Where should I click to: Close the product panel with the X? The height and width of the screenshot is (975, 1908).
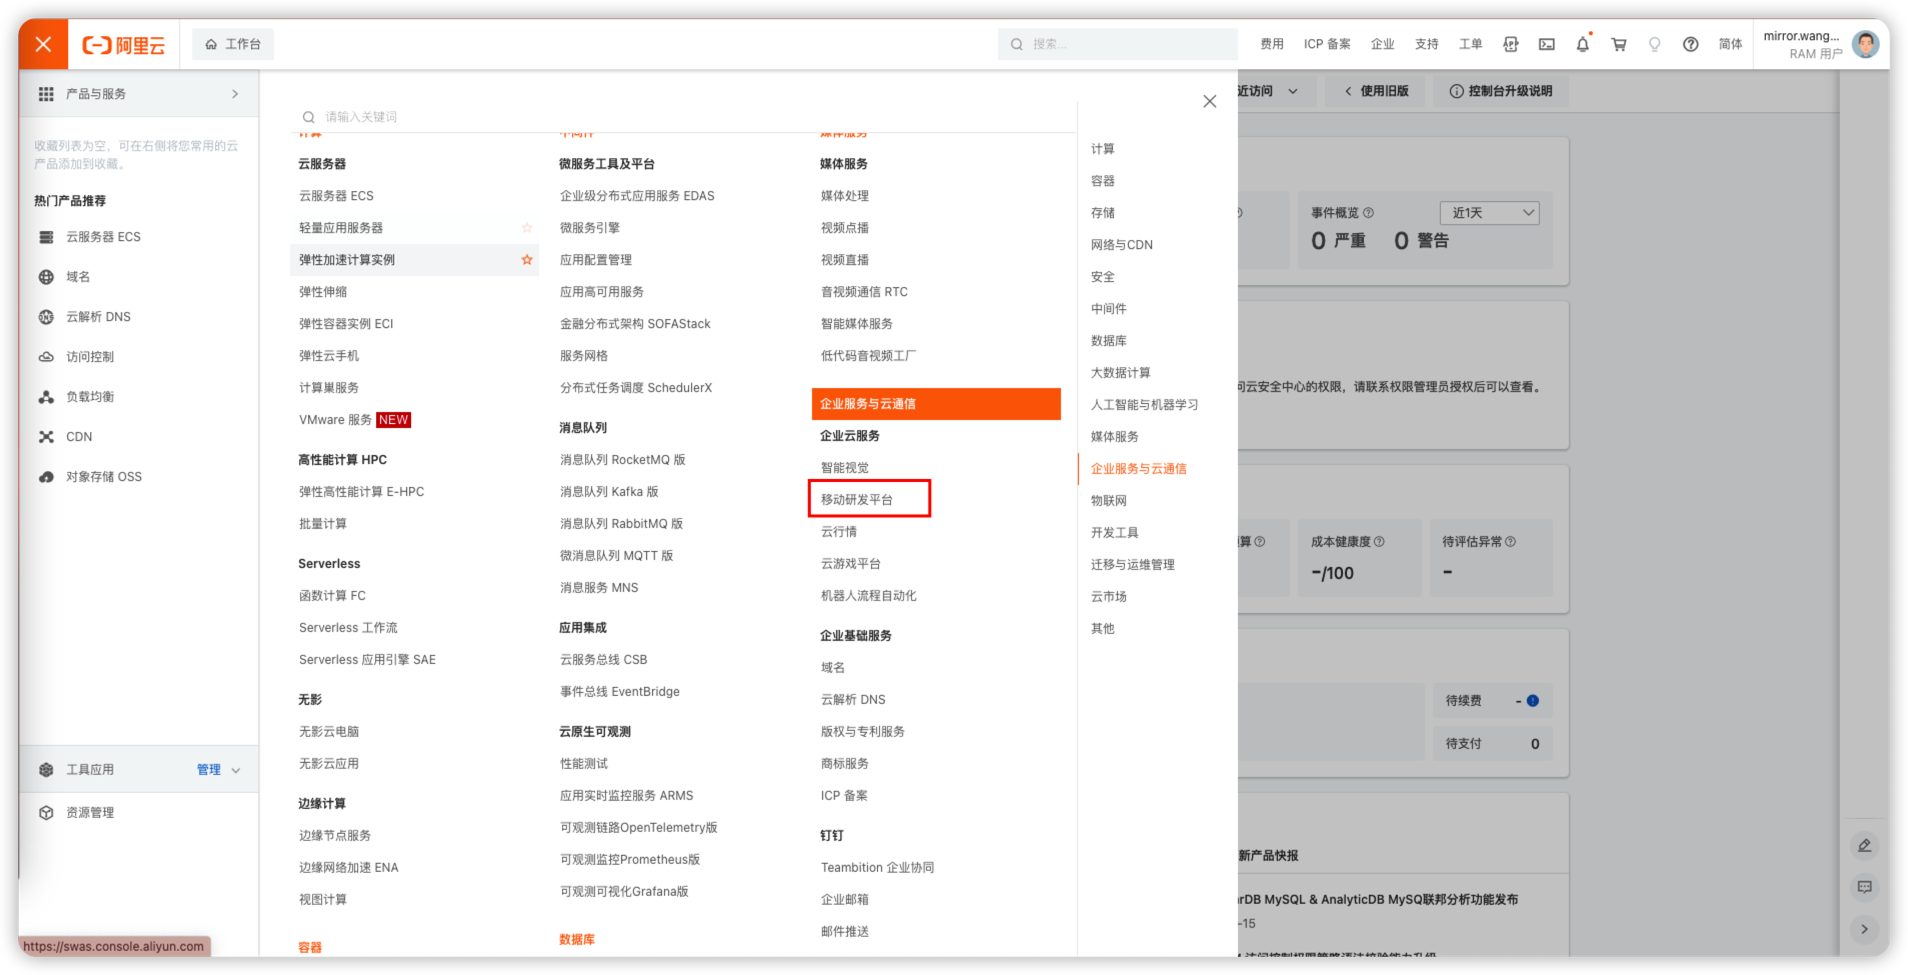pyautogui.click(x=1209, y=101)
